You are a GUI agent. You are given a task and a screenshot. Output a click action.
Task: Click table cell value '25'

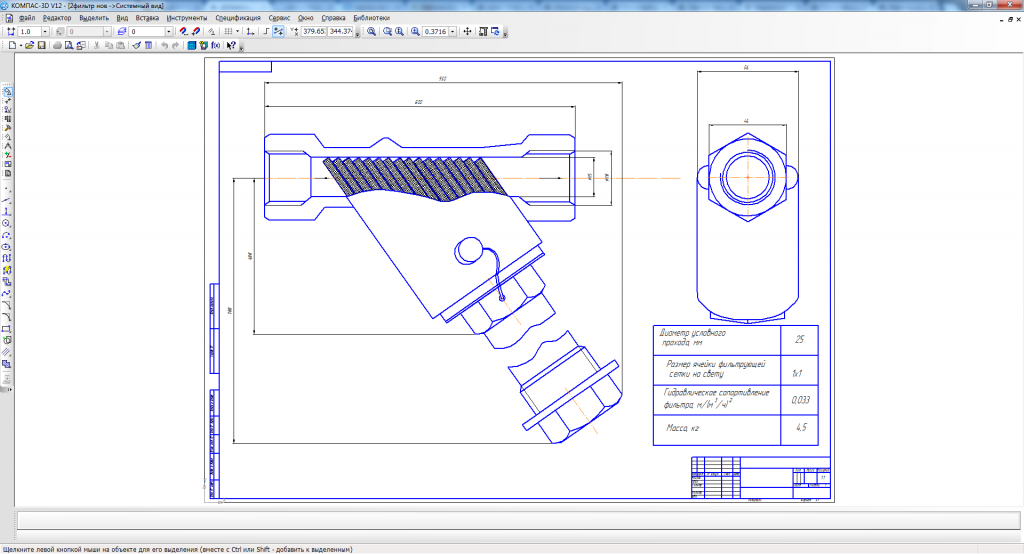coord(799,340)
